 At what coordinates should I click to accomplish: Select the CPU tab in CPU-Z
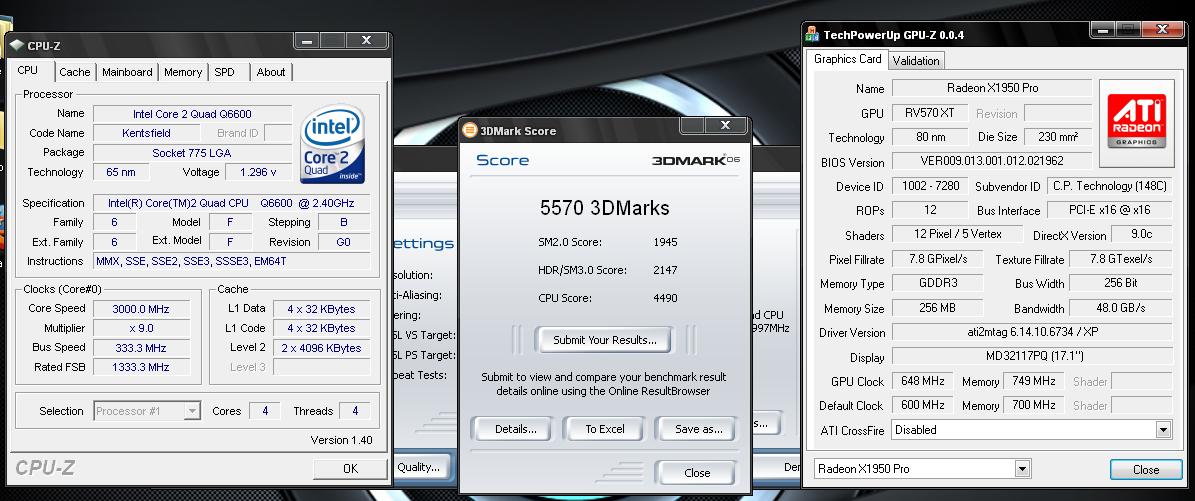pyautogui.click(x=29, y=70)
